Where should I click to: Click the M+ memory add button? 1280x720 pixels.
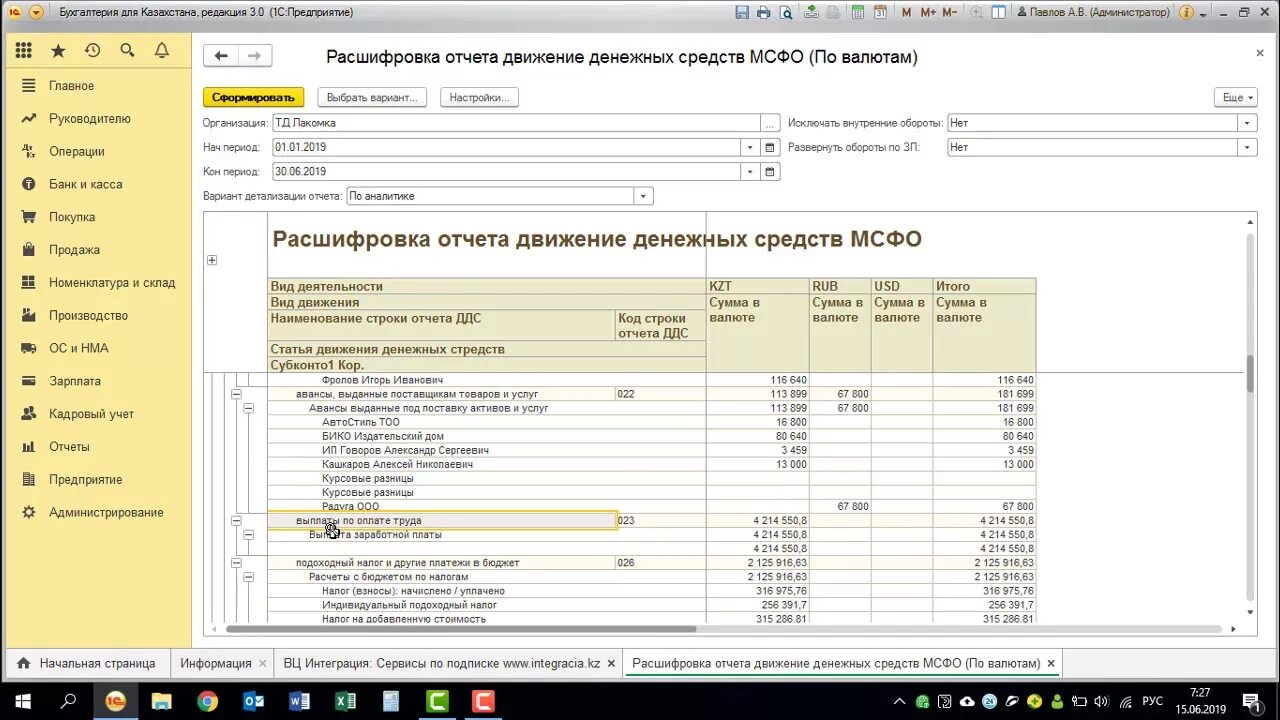pos(928,13)
